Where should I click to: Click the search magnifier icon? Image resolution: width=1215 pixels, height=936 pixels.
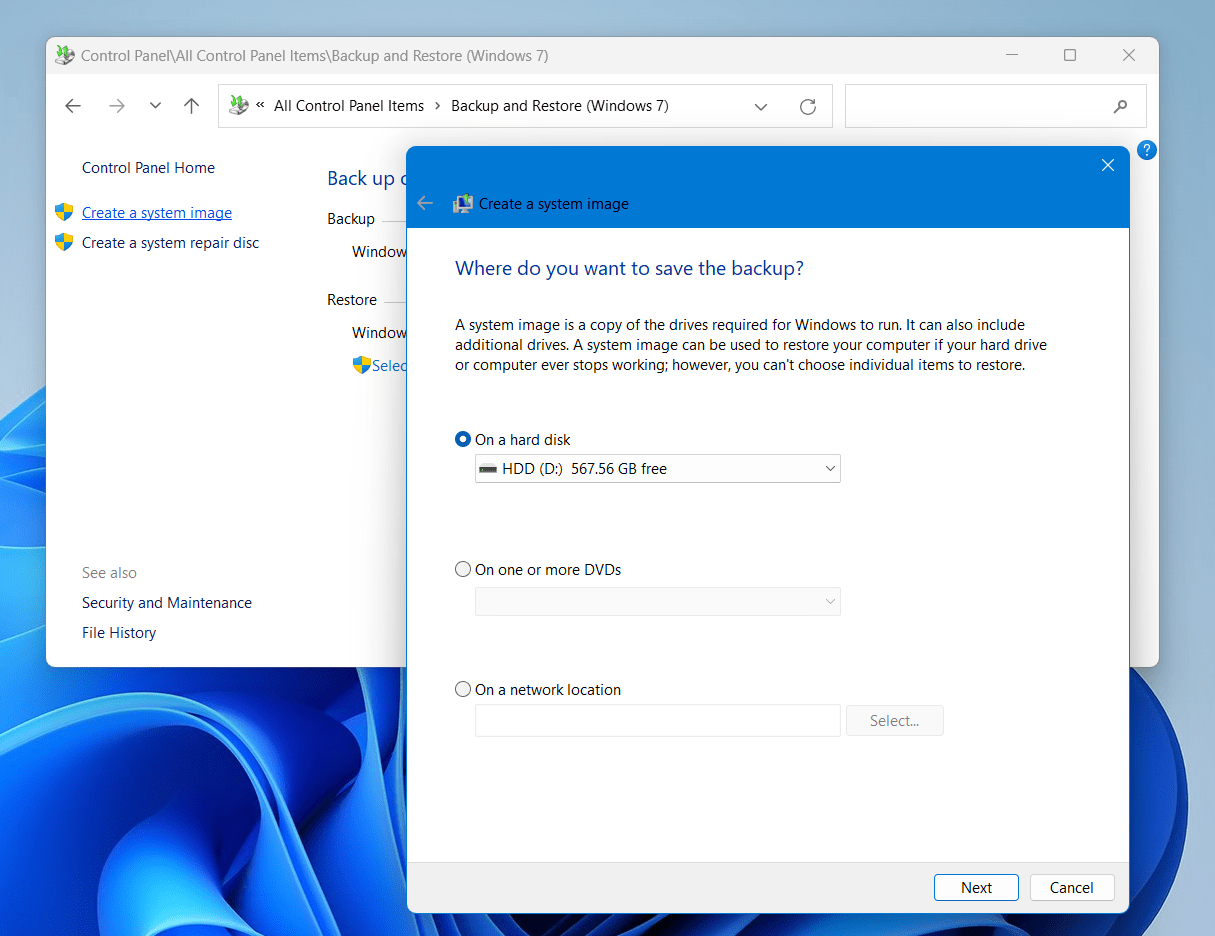(x=1121, y=106)
